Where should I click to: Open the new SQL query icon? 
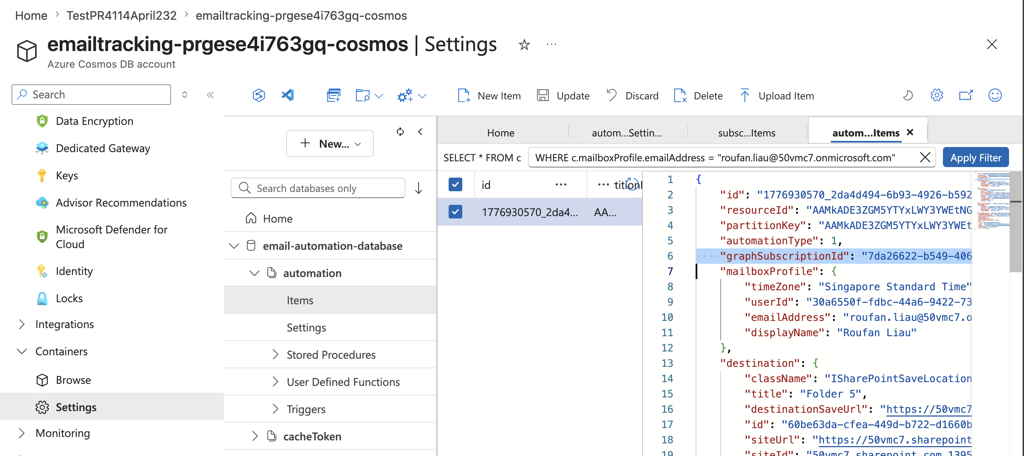point(334,95)
